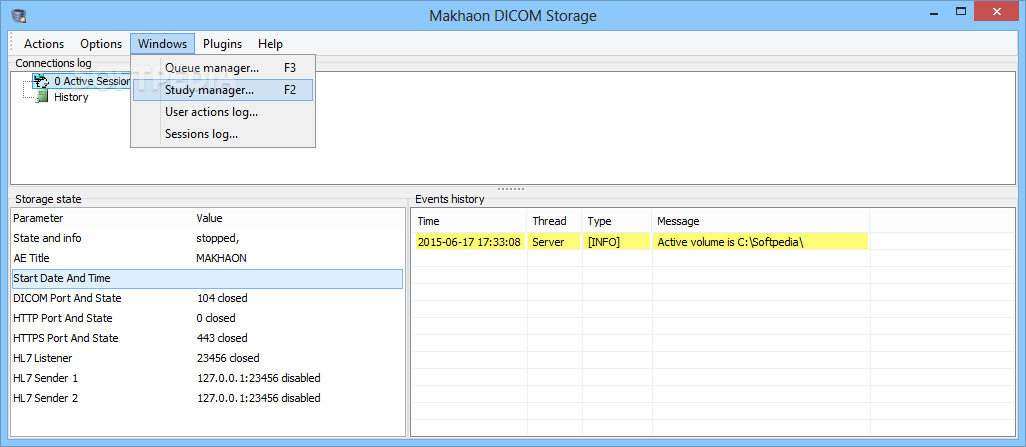1026x447 pixels.
Task: Open the Options menu
Action: pos(101,44)
